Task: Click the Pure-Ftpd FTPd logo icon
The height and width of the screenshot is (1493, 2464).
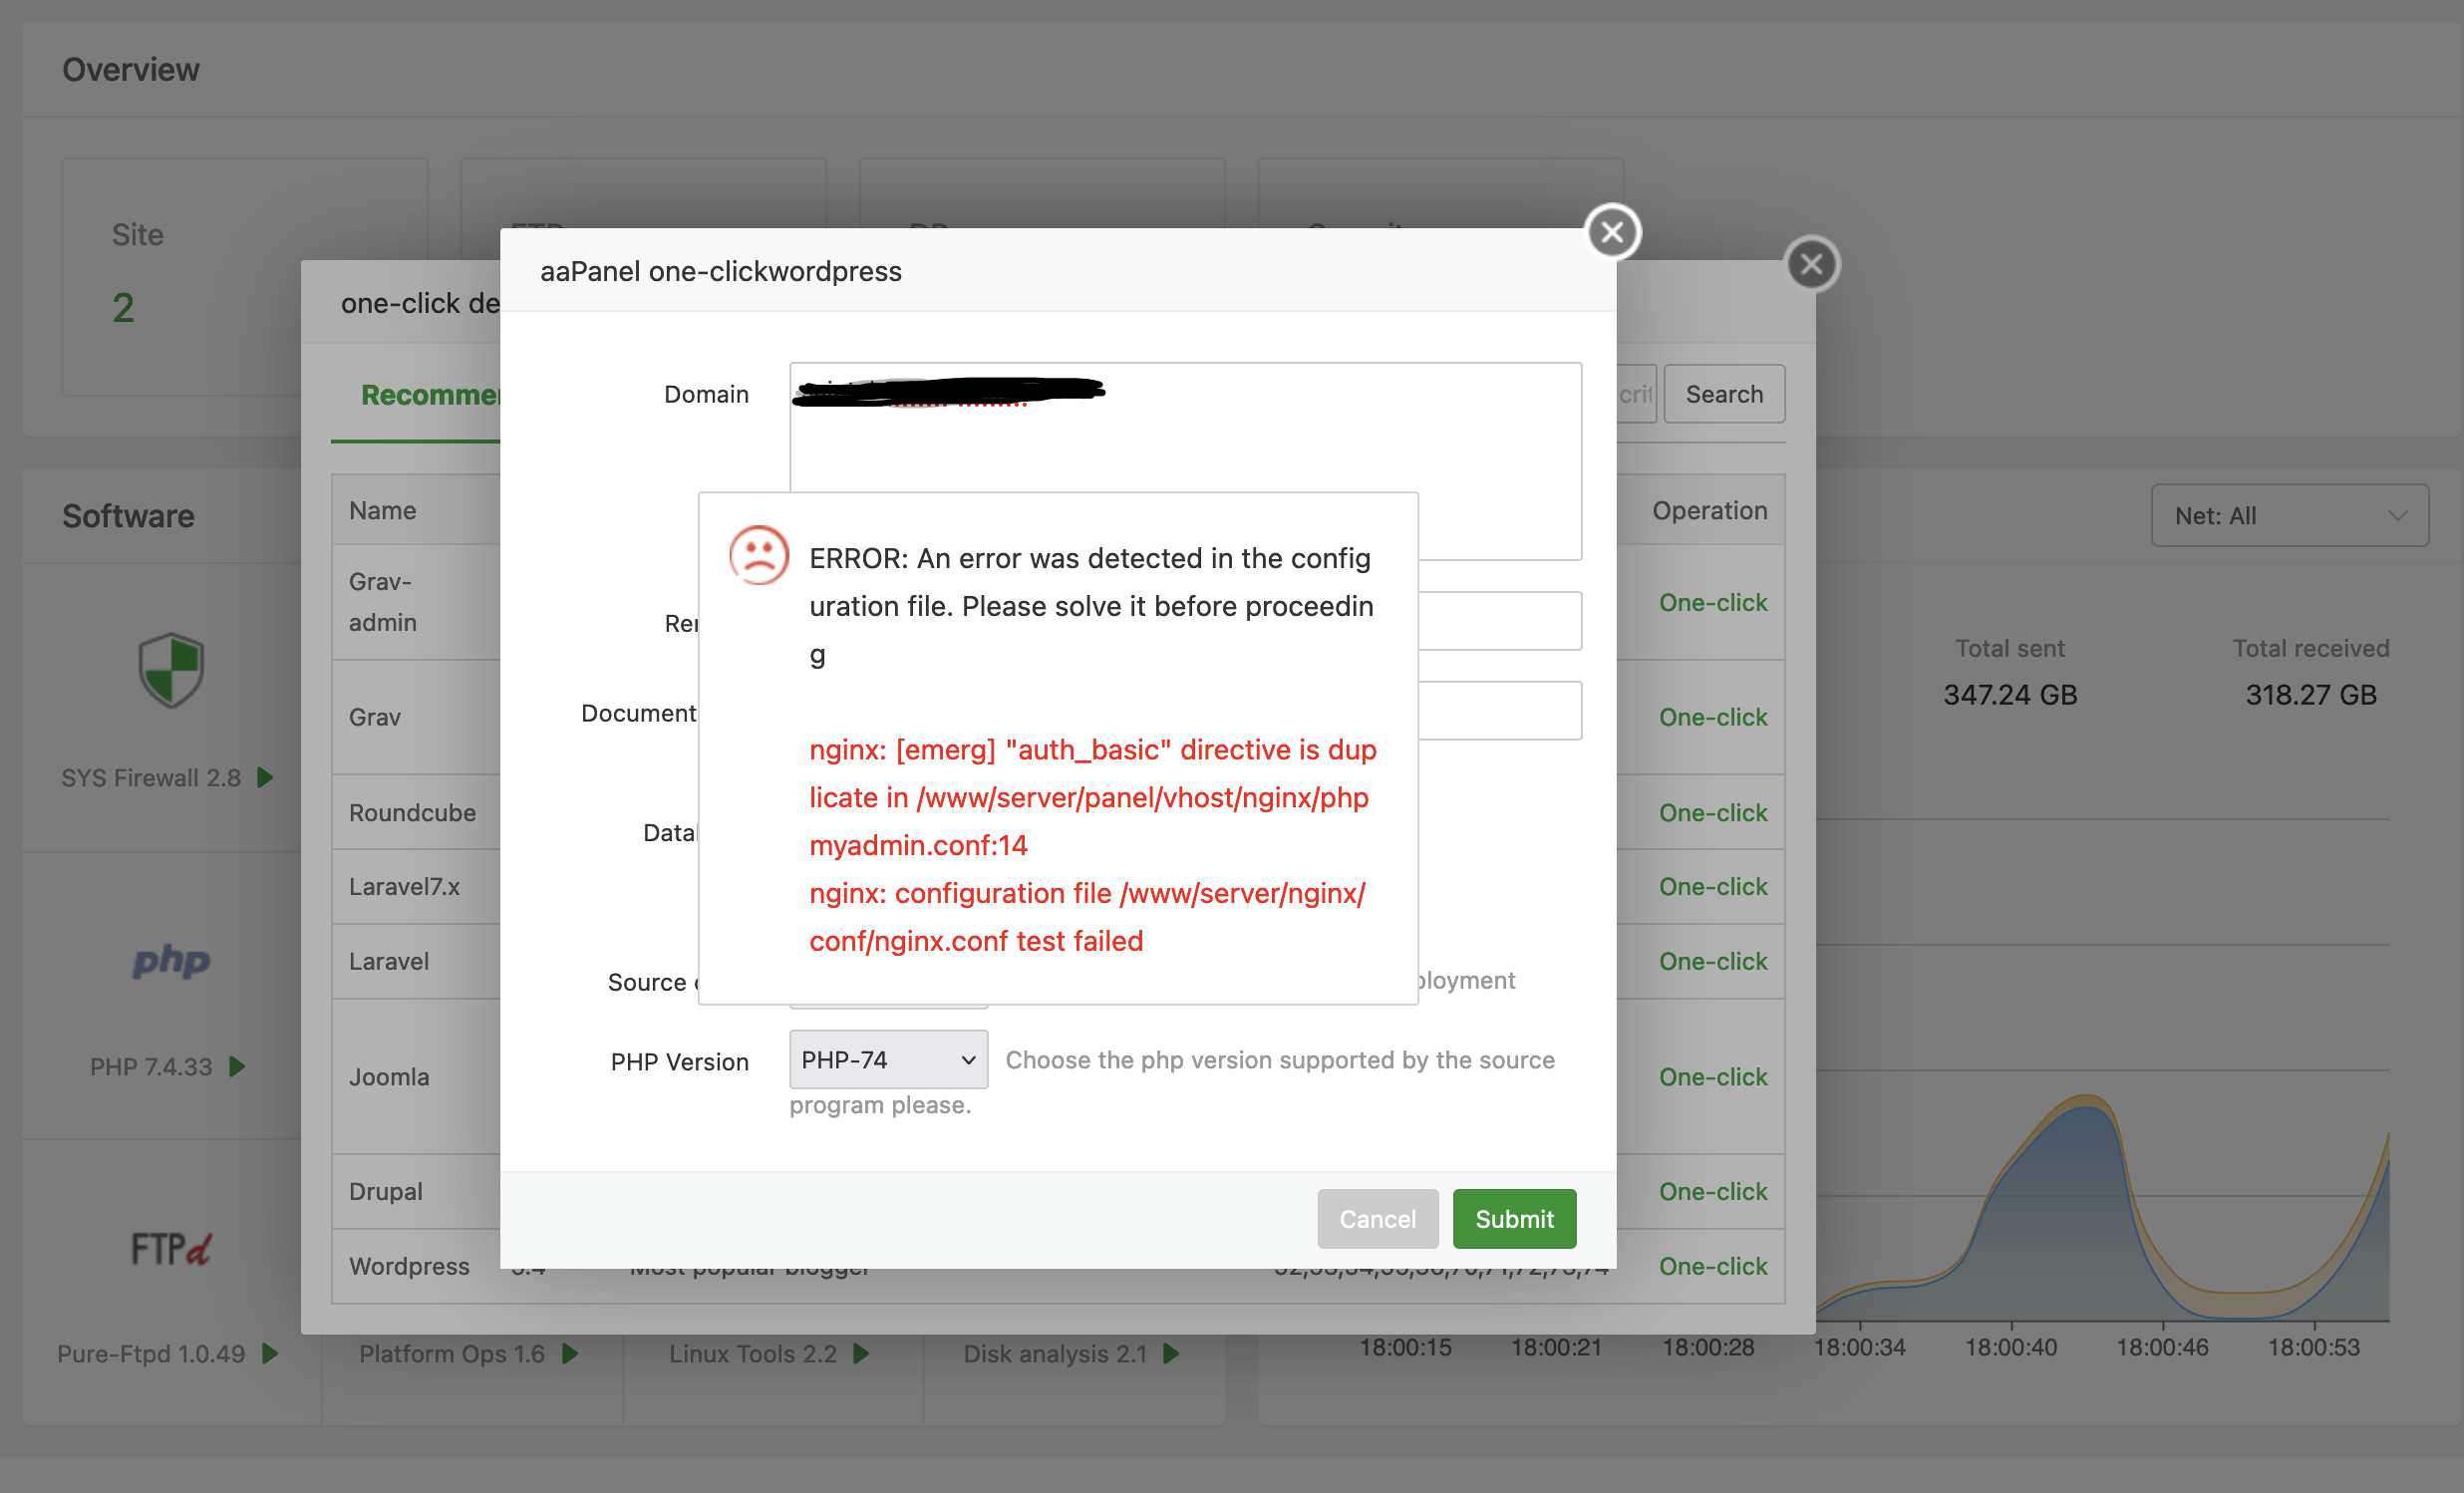Action: tap(170, 1249)
